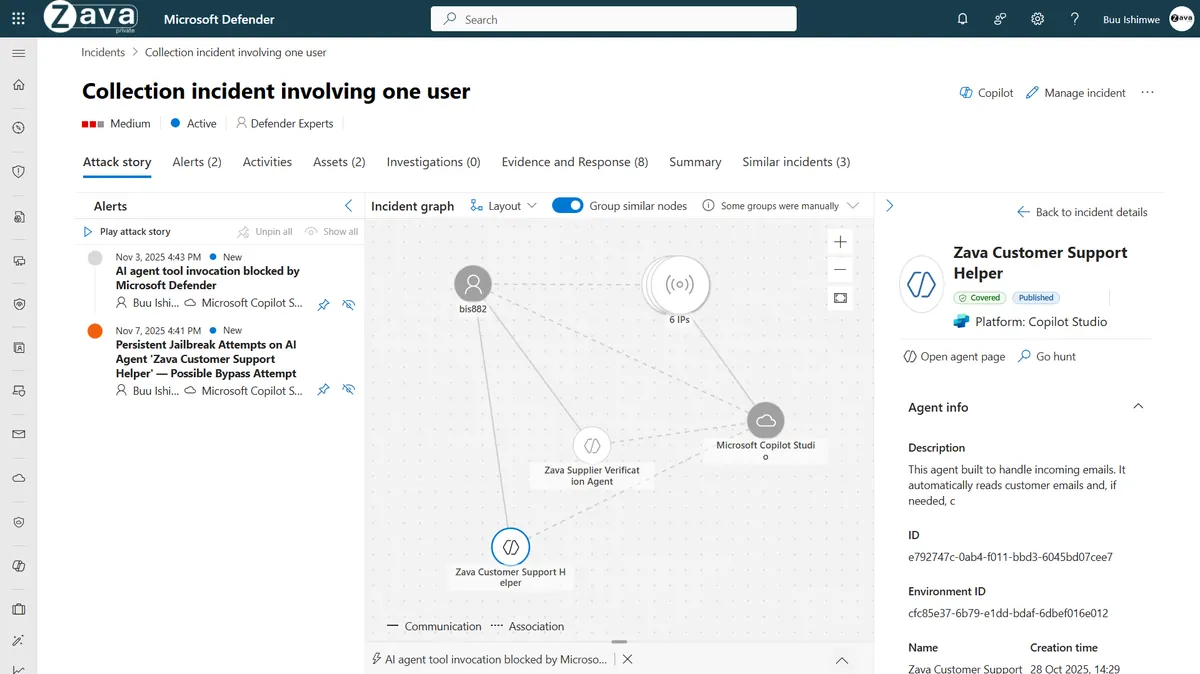Expand the bottom alert drawer chevron
The height and width of the screenshot is (674, 1200).
(x=842, y=660)
